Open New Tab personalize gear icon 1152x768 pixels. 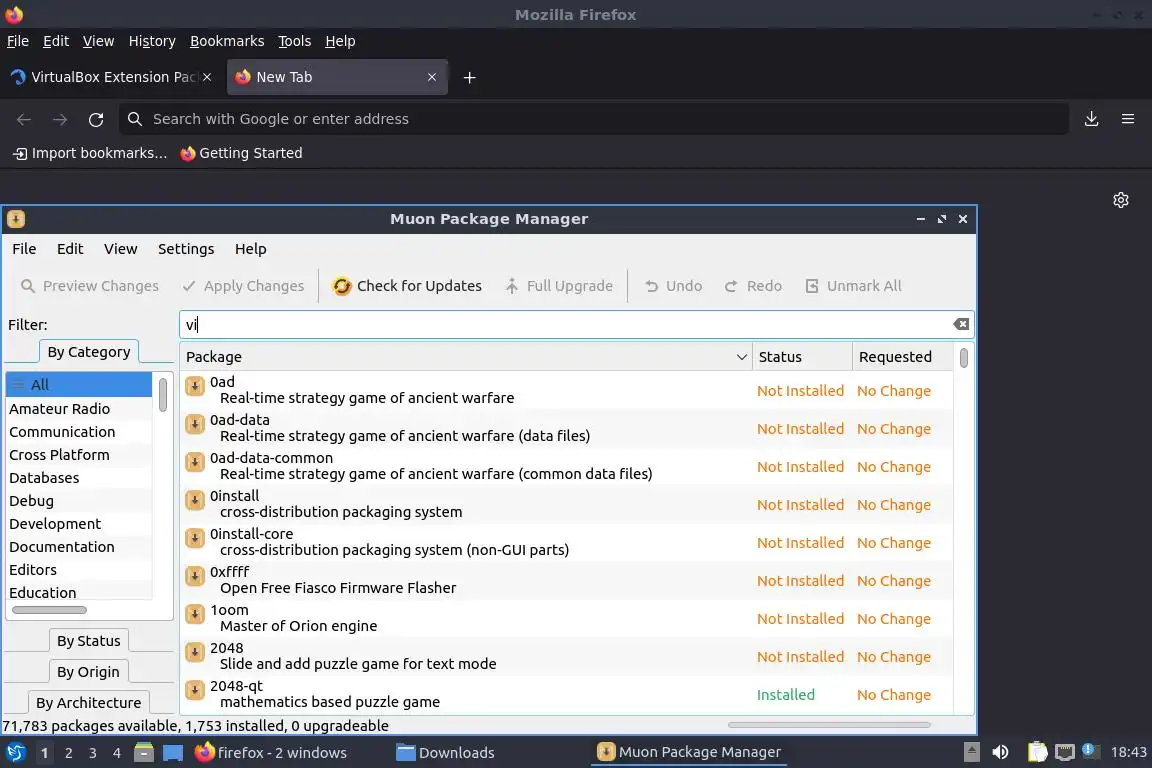coord(1120,200)
